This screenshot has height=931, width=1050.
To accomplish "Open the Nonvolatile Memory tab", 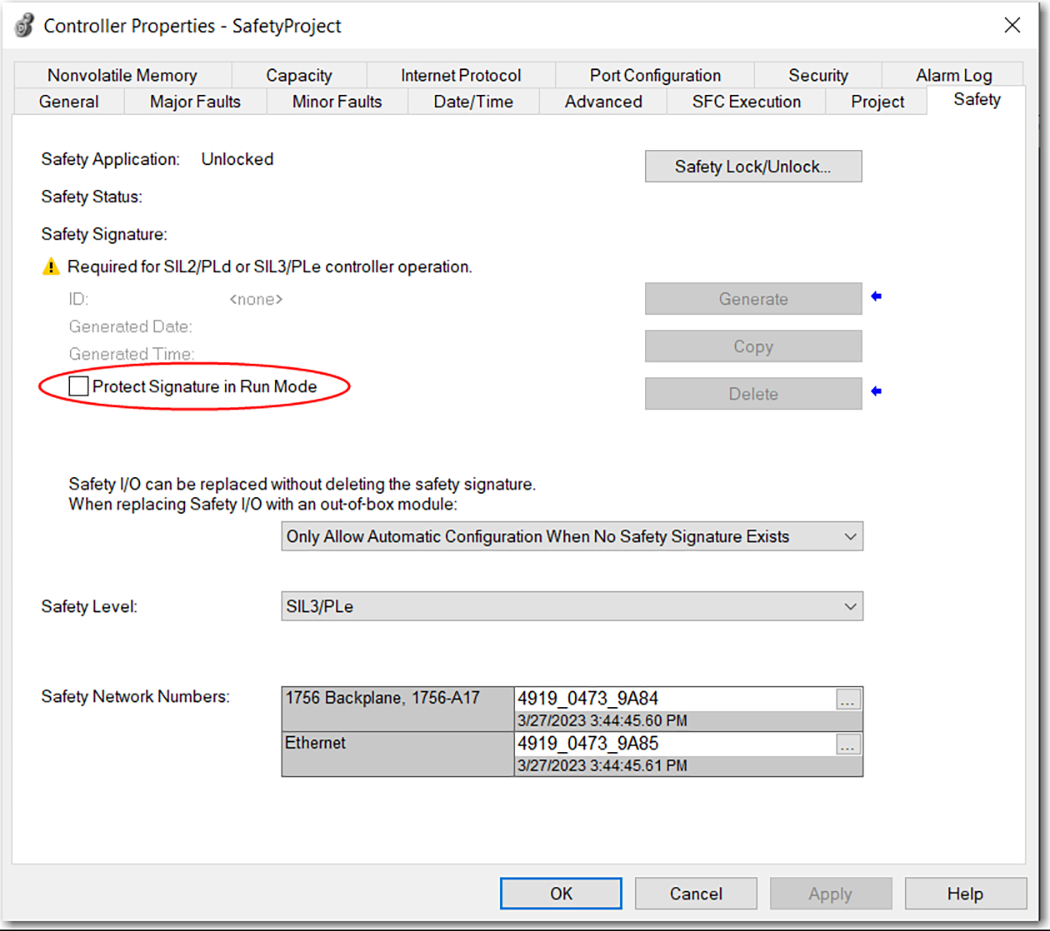I will click(122, 76).
